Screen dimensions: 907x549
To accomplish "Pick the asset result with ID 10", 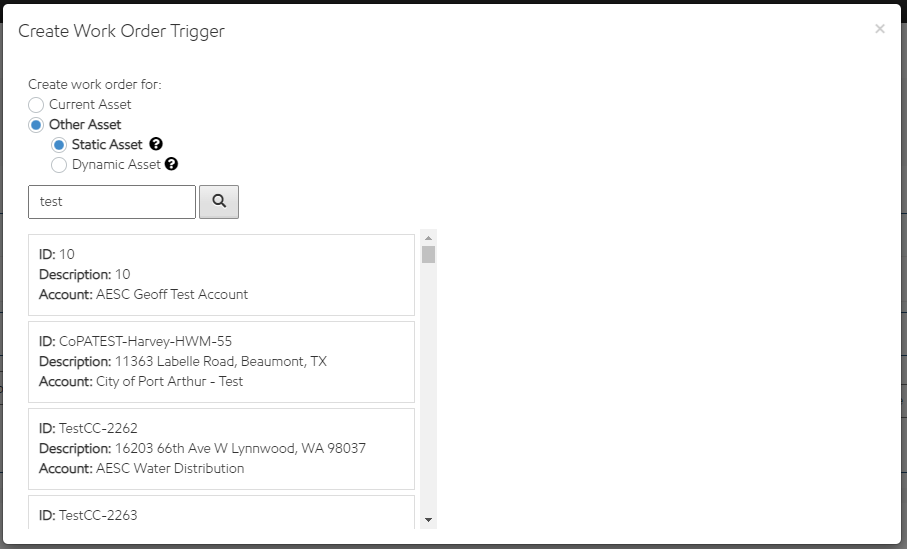I will click(221, 275).
